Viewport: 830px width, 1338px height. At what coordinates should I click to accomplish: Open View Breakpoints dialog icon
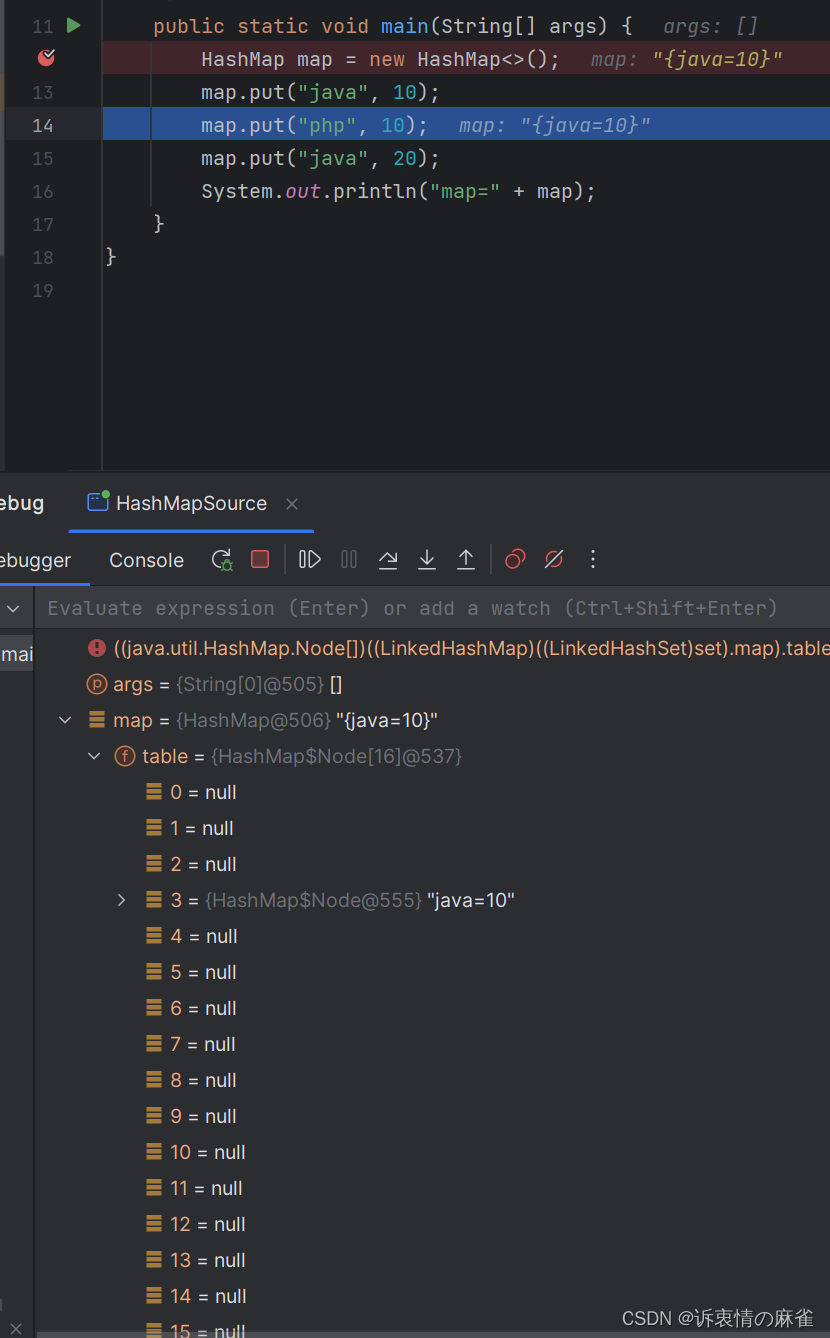515,560
